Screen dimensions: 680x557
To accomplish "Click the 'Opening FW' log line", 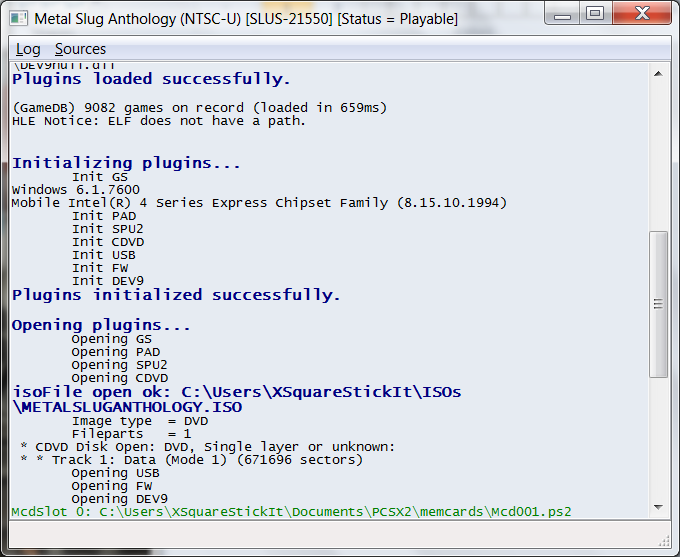I will tap(112, 486).
